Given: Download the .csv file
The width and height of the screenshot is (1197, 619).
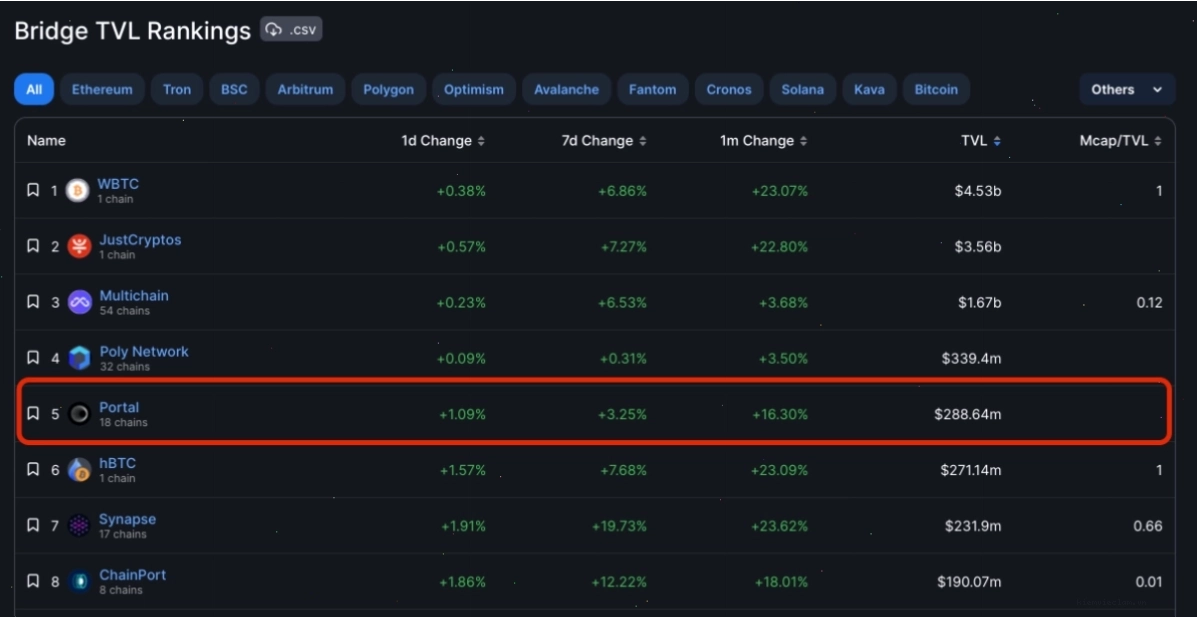Looking at the screenshot, I should (x=291, y=29).
